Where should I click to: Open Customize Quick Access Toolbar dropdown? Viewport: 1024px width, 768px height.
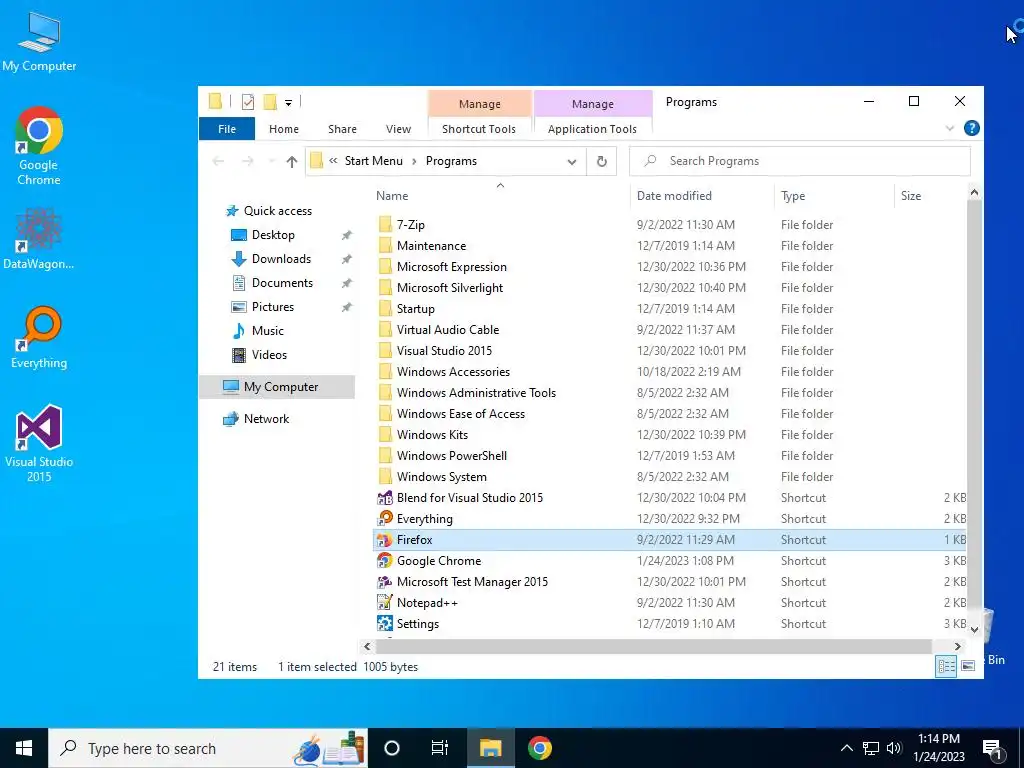(x=288, y=103)
